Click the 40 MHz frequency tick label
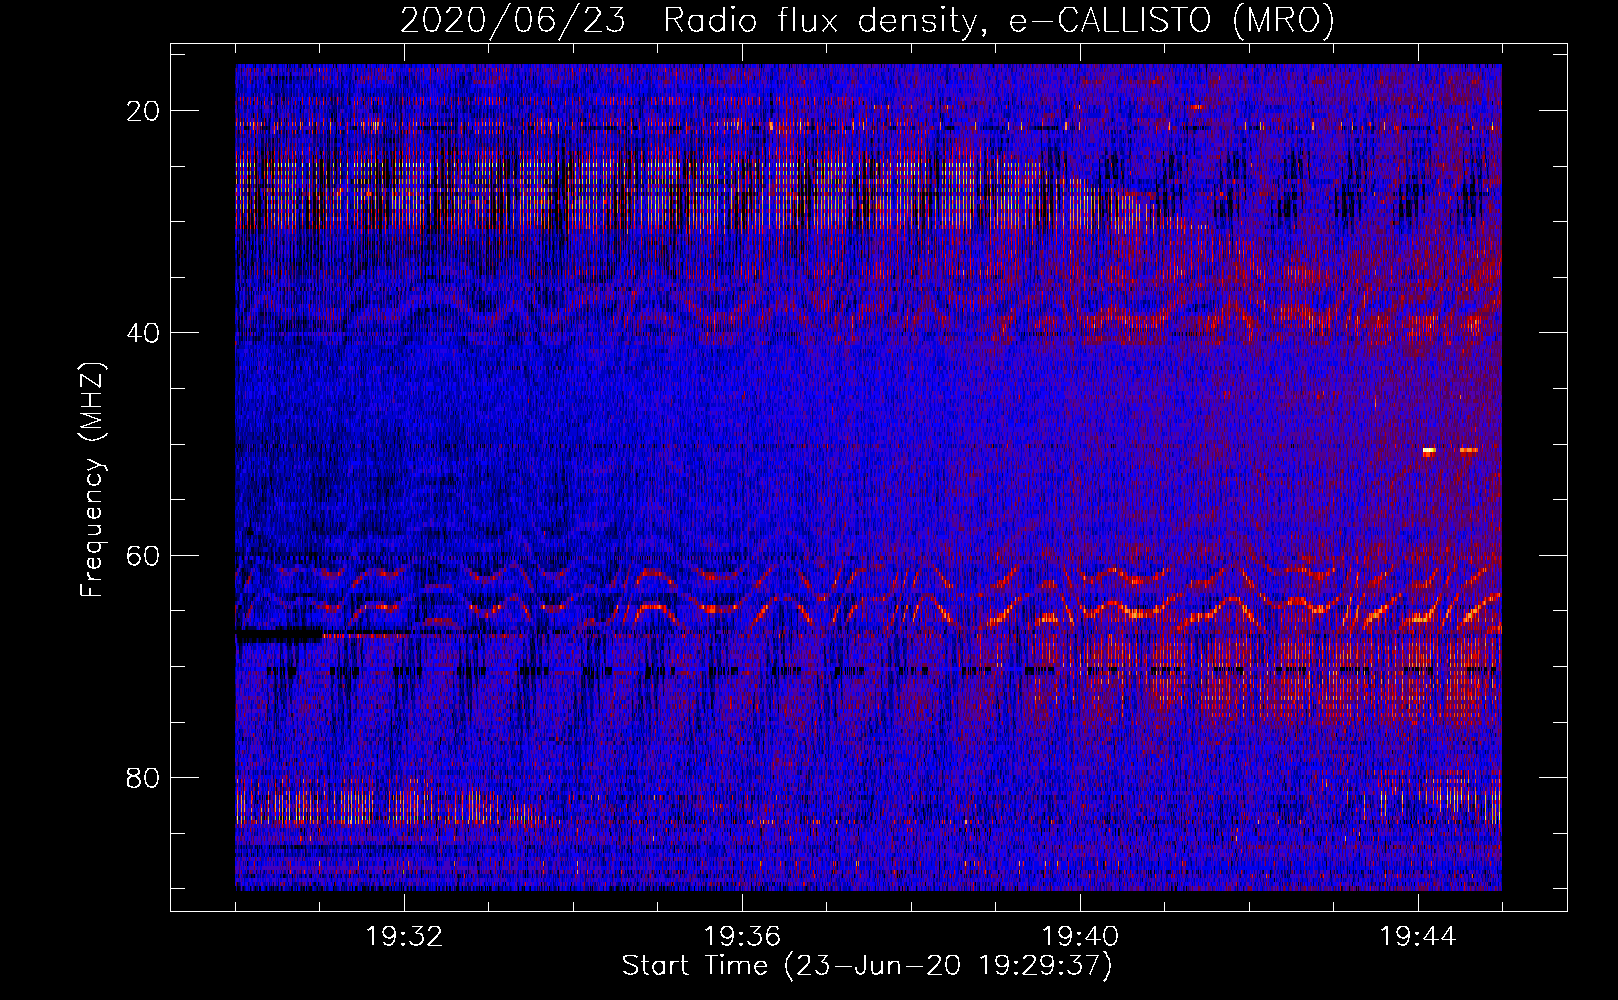Screen dimensions: 1618x1000 pos(143,333)
